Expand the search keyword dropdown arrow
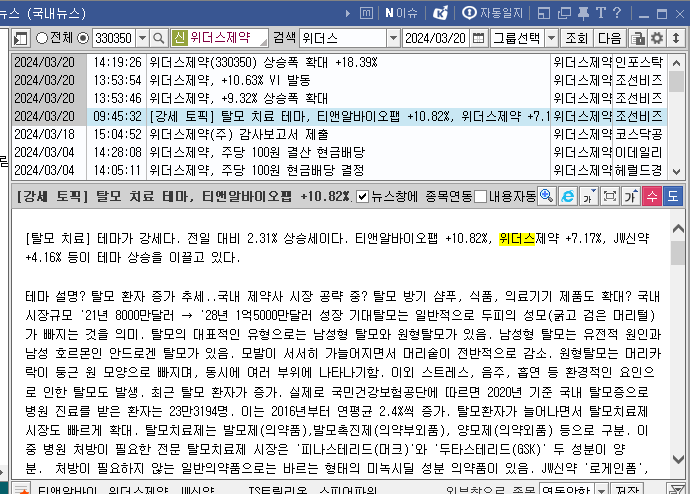 (393, 39)
